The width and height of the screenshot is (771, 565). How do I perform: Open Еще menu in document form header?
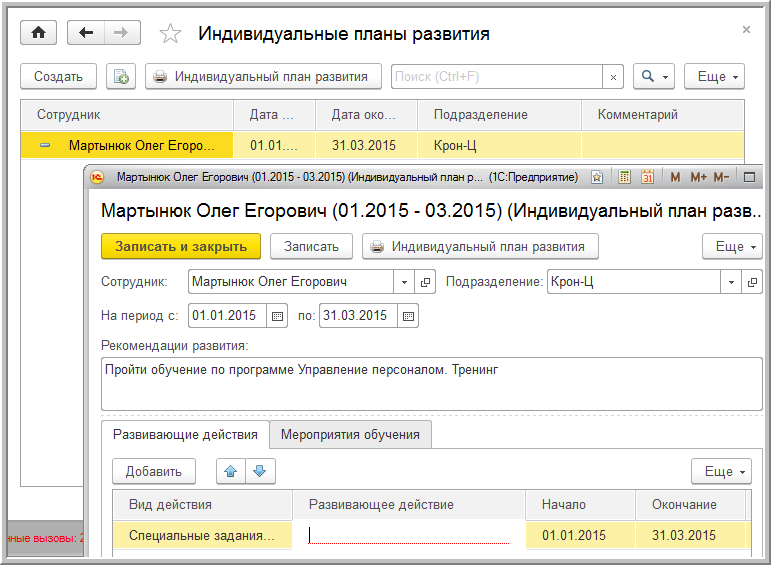coord(733,246)
